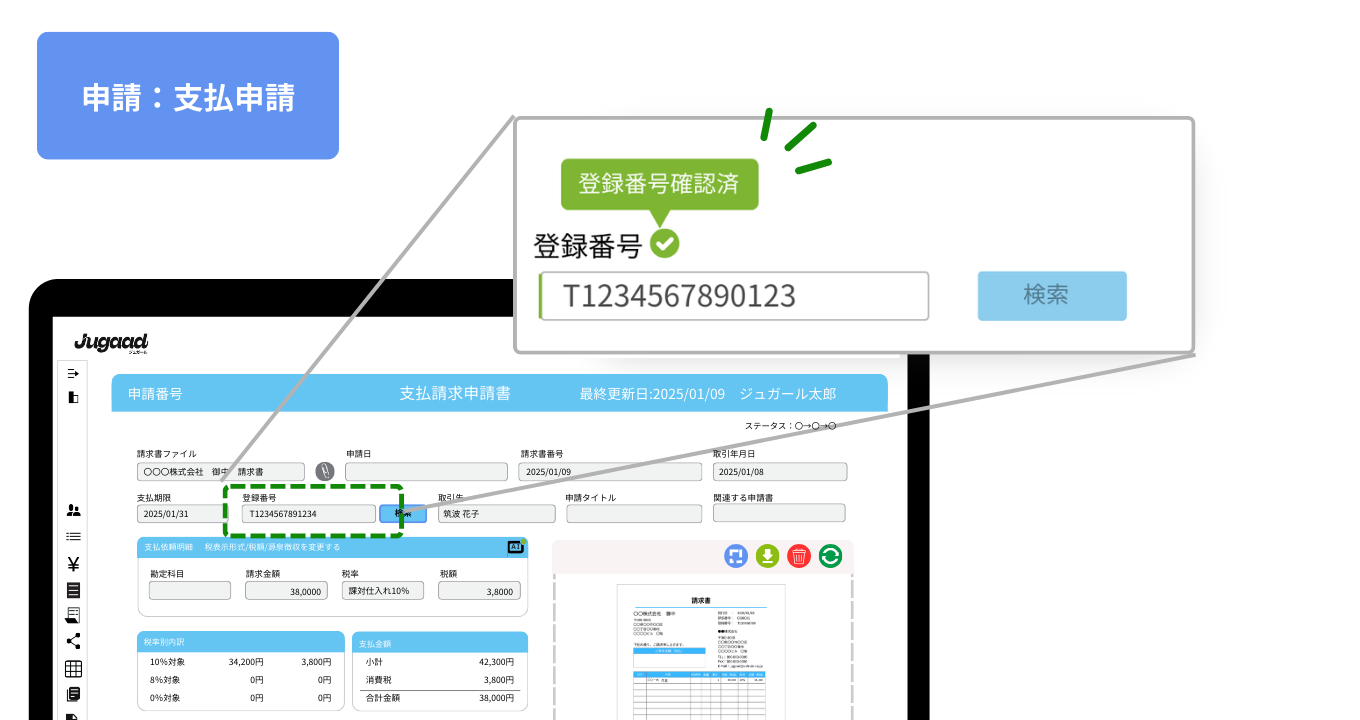This screenshot has height=720, width=1360.
Task: Click the 8%対象 row label
Action: coord(163,680)
